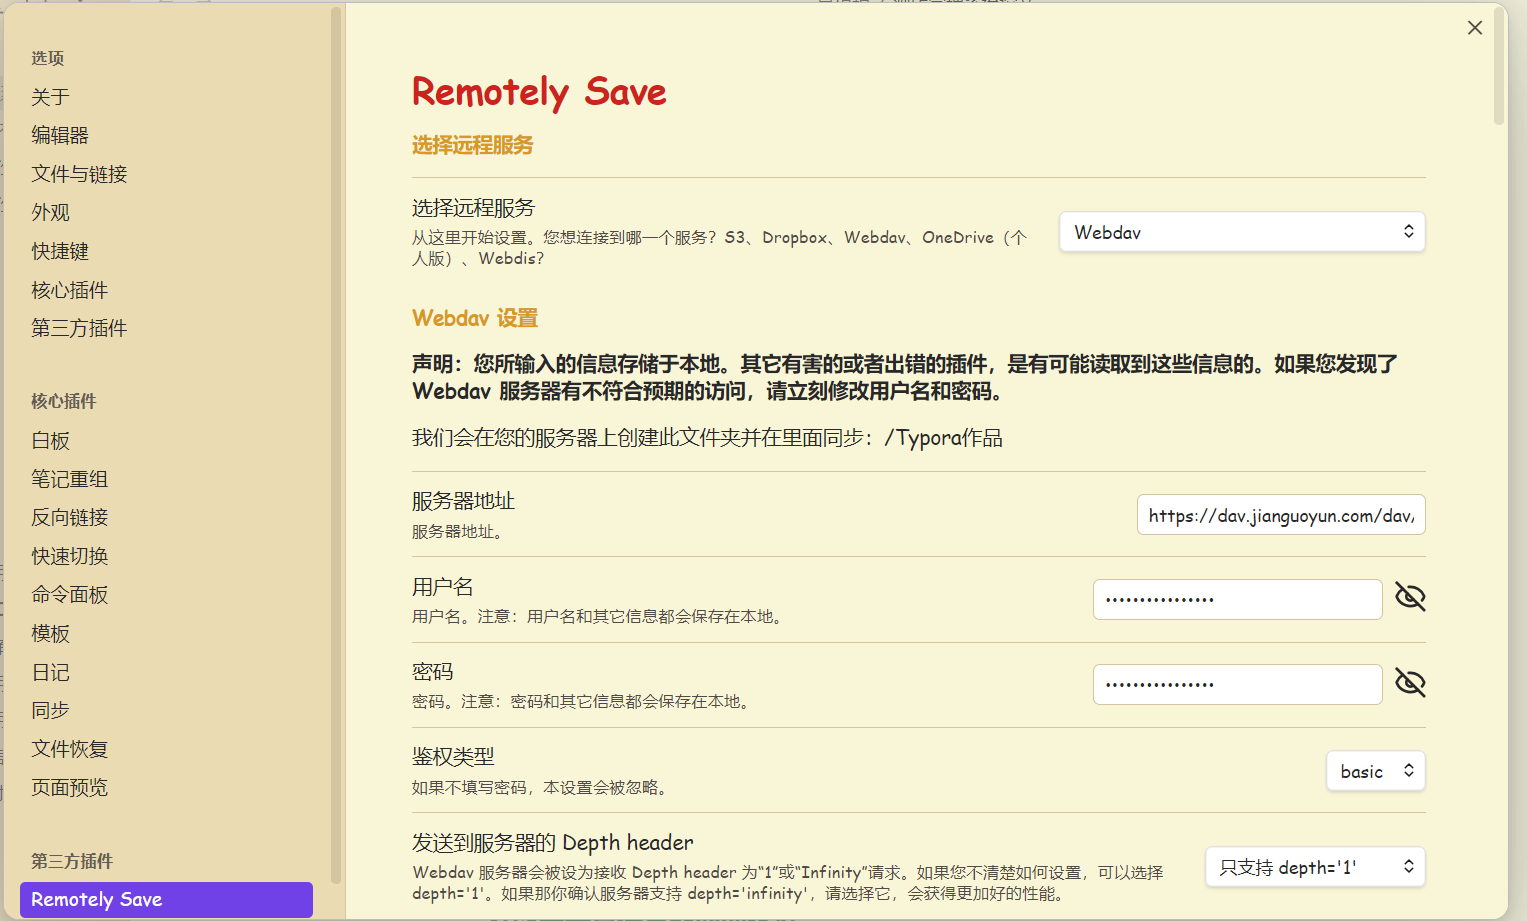This screenshot has height=921, width=1527.
Task: Click the server address input field
Action: point(1280,515)
